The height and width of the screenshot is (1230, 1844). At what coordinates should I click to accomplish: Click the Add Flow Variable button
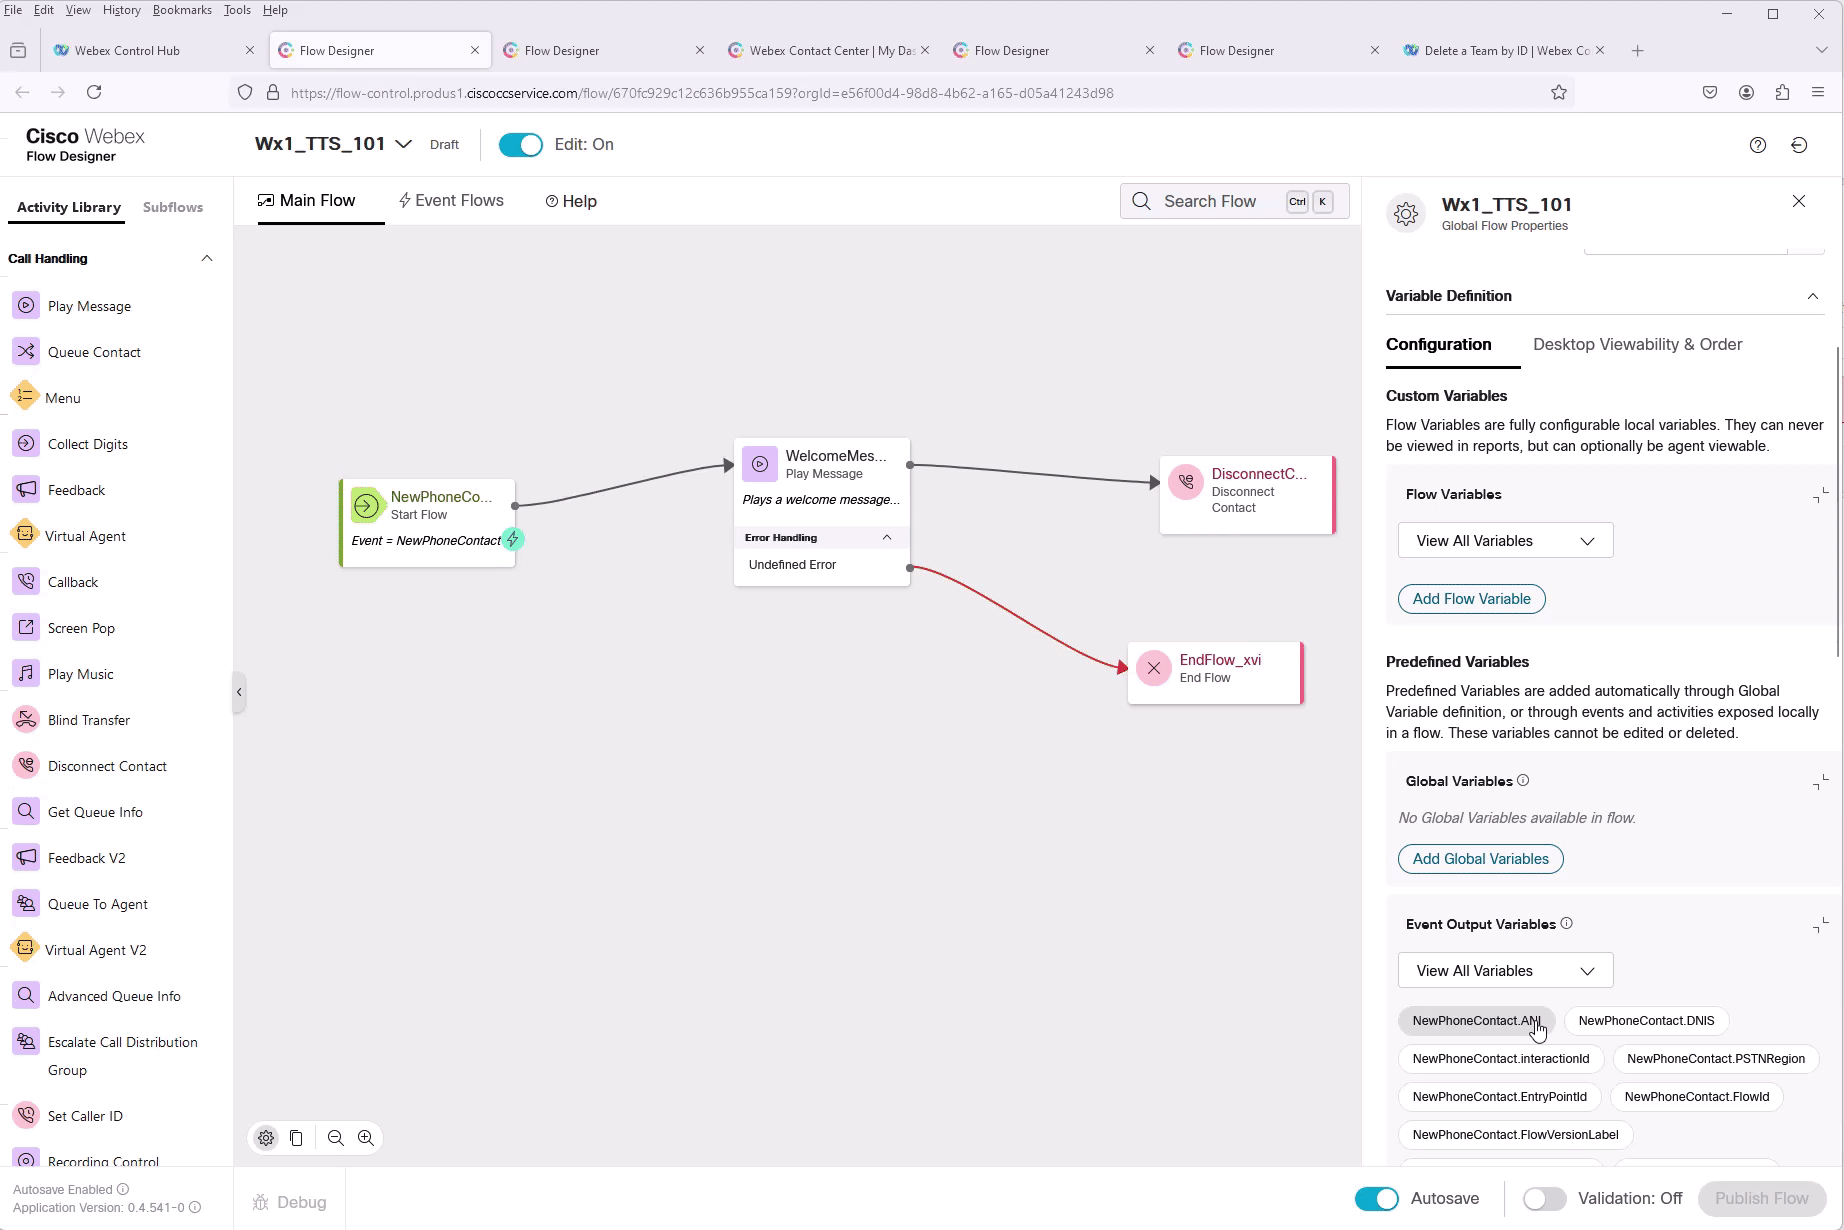[x=1471, y=599]
